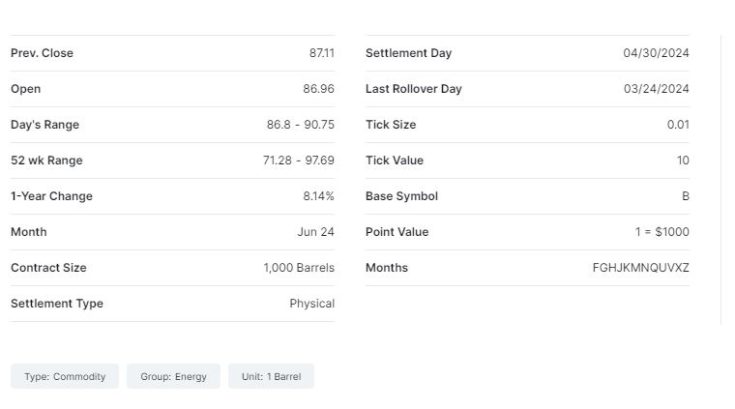Click the Contract Size label
This screenshot has height=409, width=735.
click(x=49, y=268)
